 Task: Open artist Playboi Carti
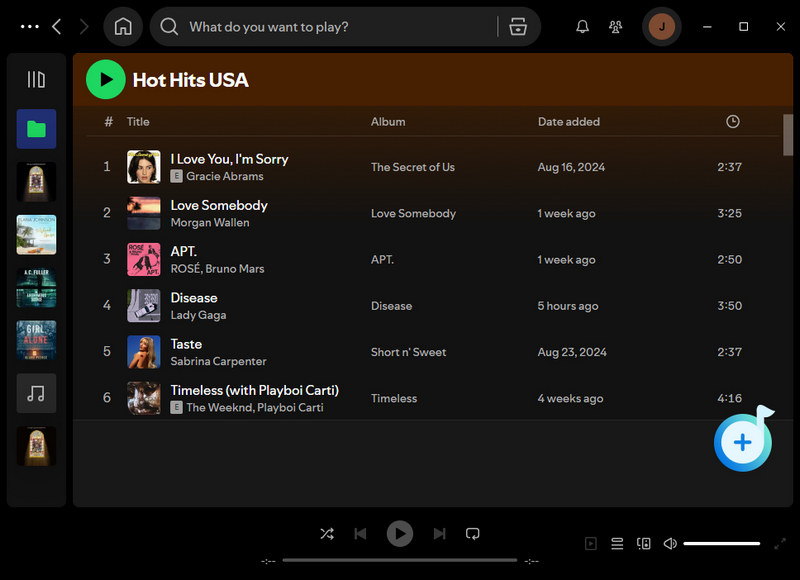click(x=290, y=408)
